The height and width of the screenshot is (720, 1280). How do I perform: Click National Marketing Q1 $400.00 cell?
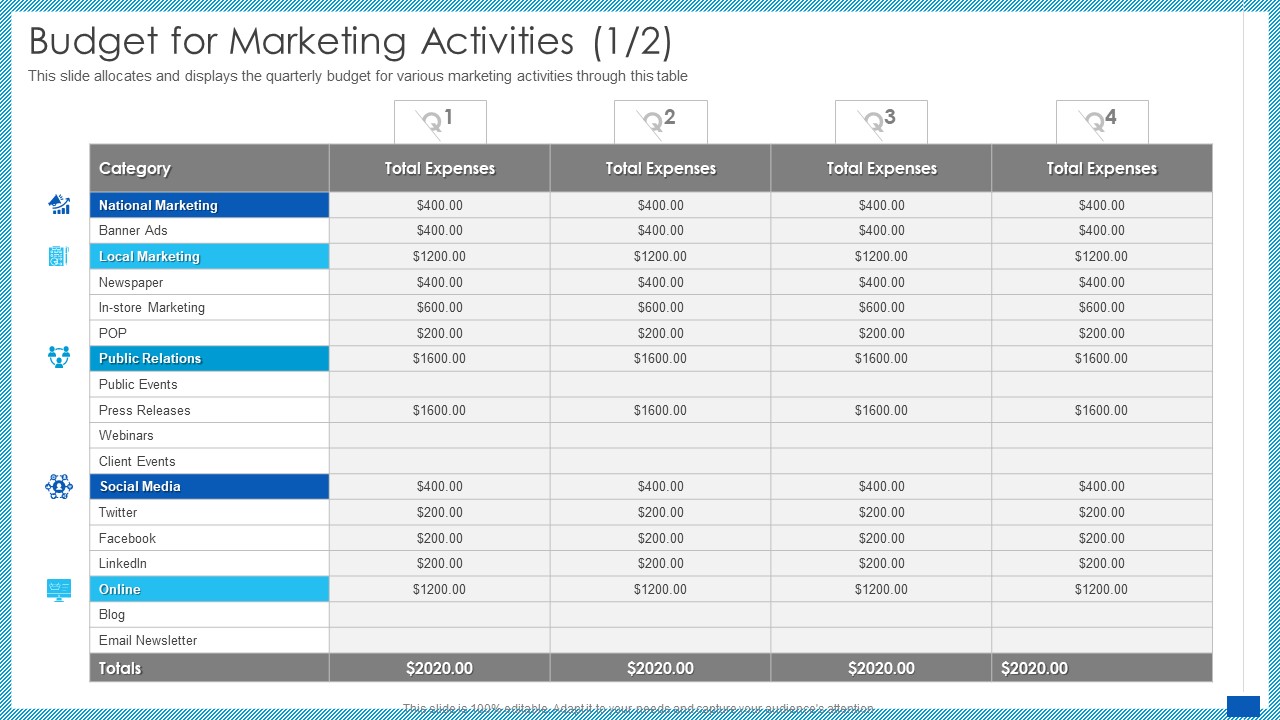point(440,205)
